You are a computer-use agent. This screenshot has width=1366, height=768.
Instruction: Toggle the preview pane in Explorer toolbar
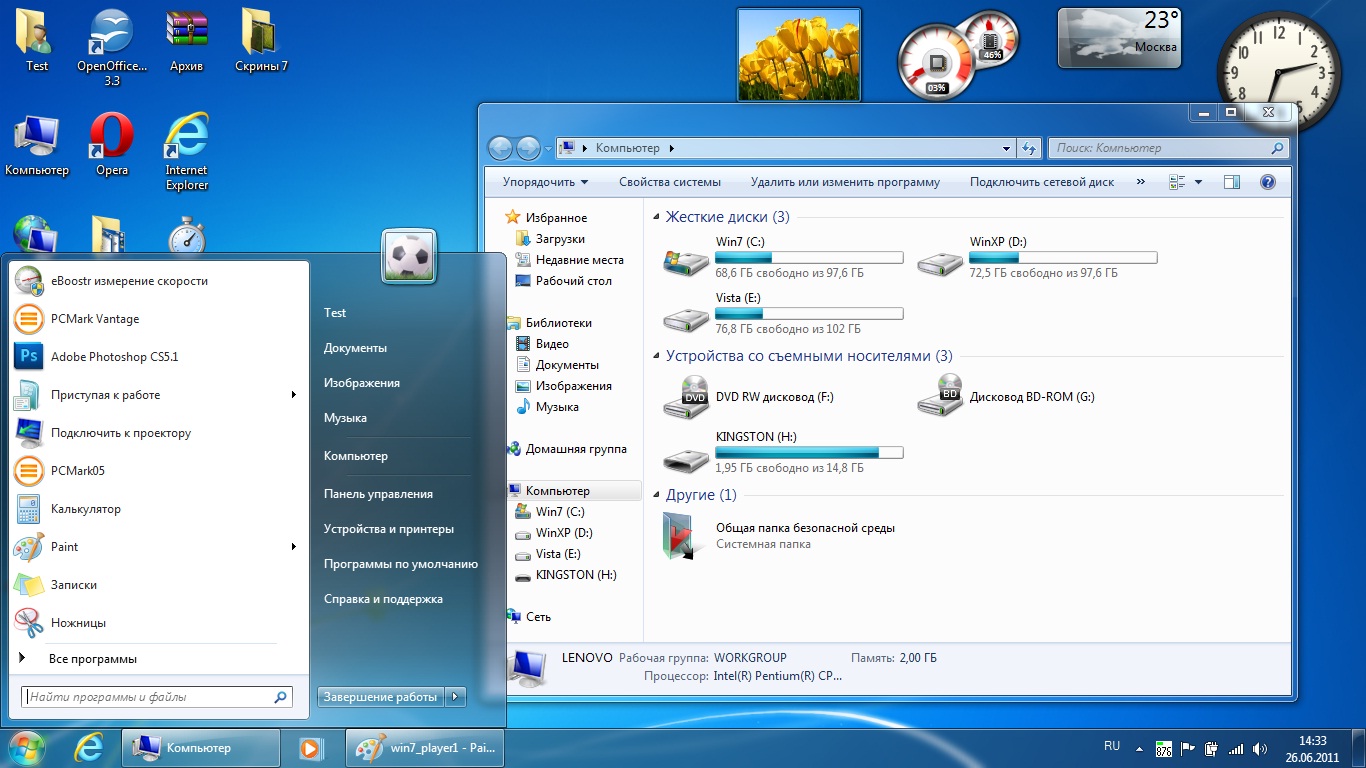click(1232, 182)
